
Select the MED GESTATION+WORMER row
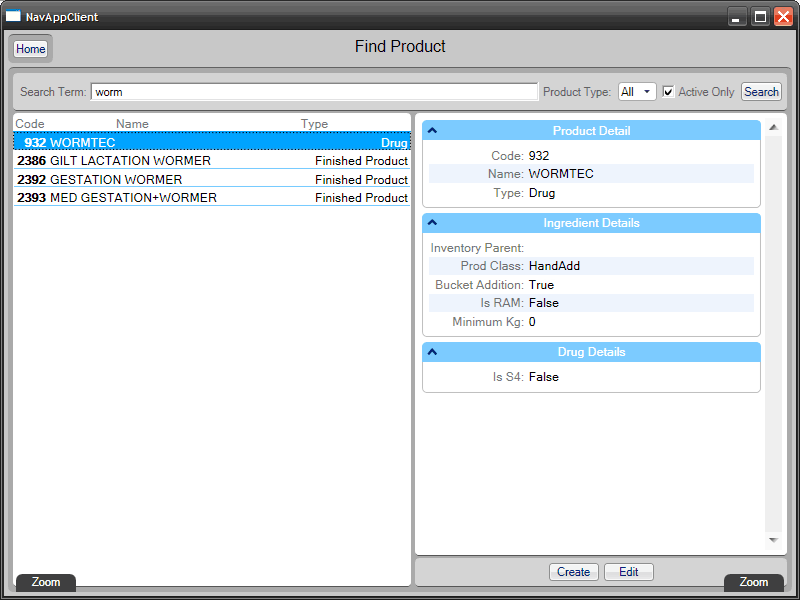(211, 198)
